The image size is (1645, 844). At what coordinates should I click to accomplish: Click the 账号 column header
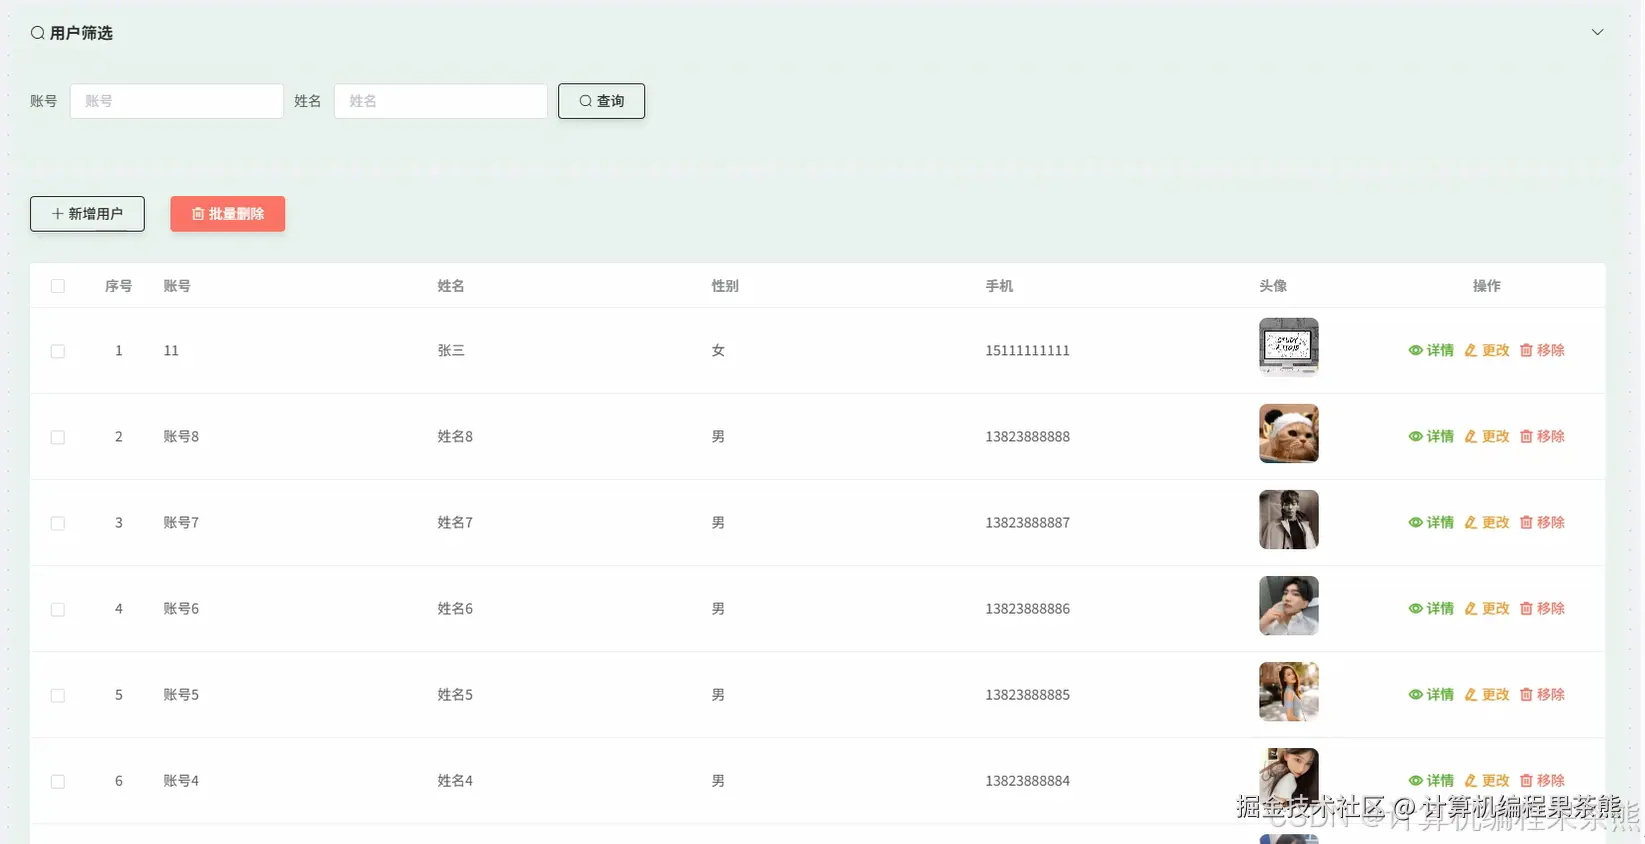click(177, 286)
